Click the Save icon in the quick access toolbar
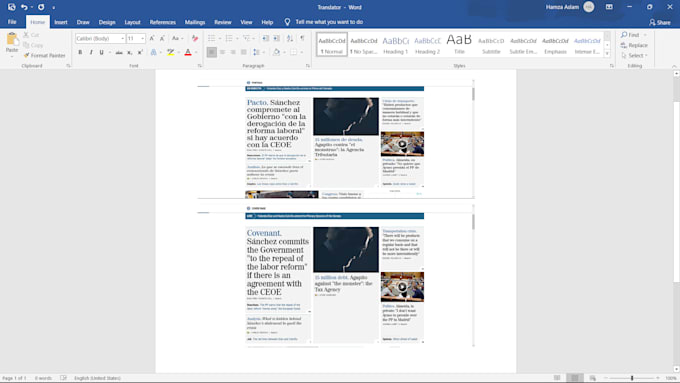Image resolution: width=680 pixels, height=383 pixels. point(11,7)
